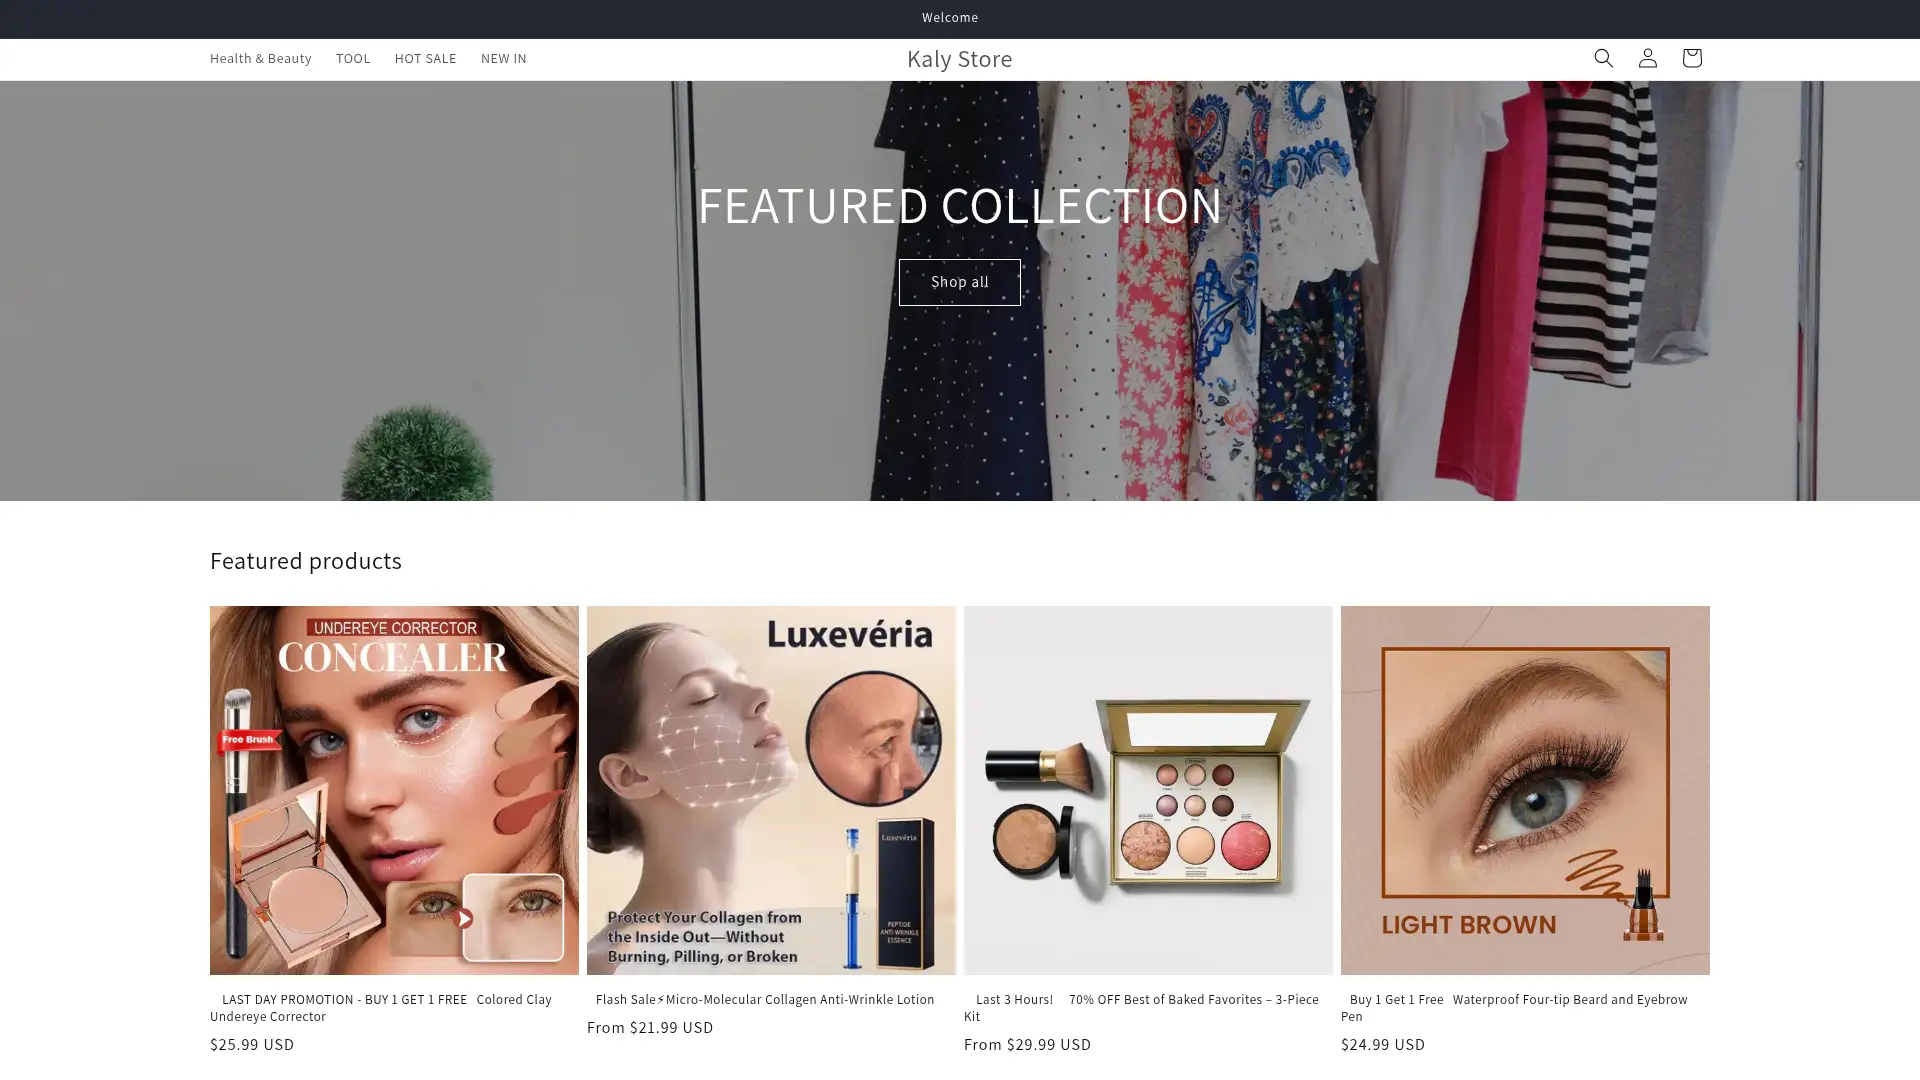This screenshot has height=1080, width=1920.
Task: Click the Featured products heading
Action: tap(305, 560)
